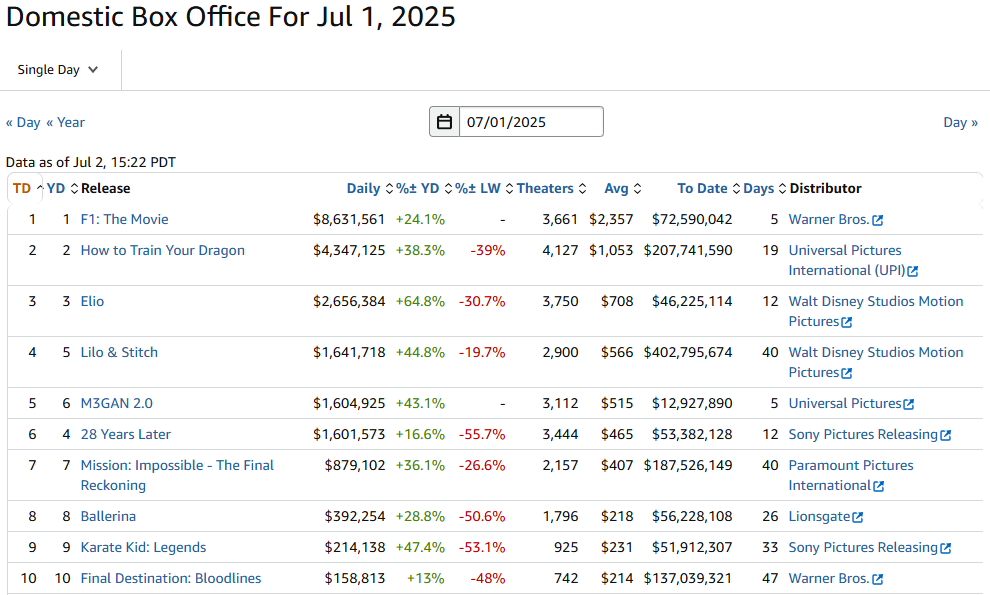Open Universal Pictures distributor for M3GAN 2.0
Image resolution: width=990 pixels, height=595 pixels.
pos(845,403)
